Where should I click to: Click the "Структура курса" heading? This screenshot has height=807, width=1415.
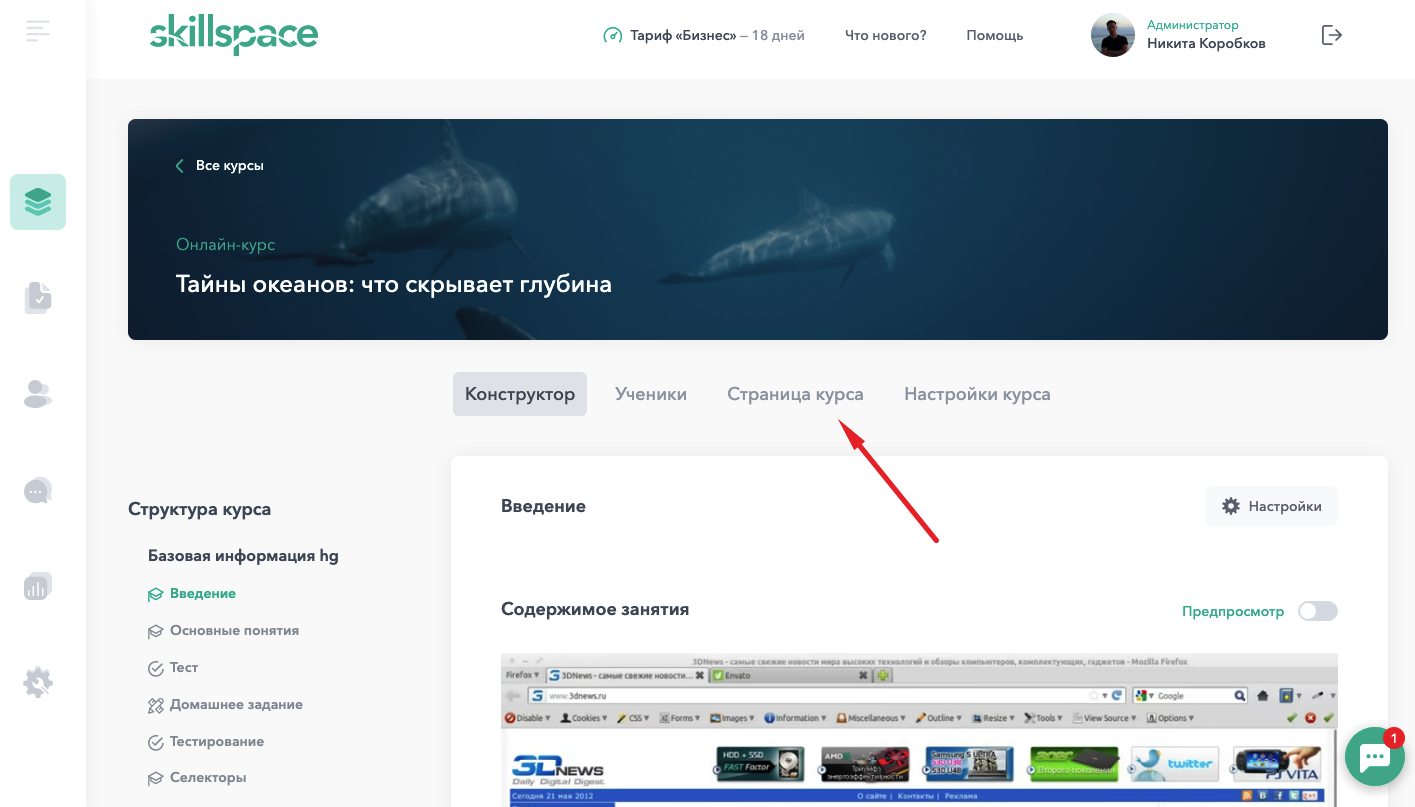click(x=200, y=509)
